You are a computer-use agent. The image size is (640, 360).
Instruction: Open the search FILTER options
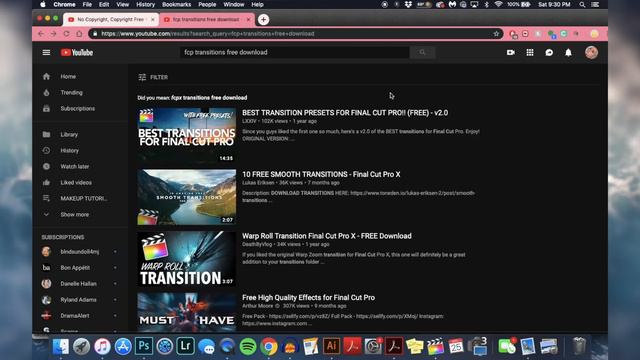pos(153,77)
